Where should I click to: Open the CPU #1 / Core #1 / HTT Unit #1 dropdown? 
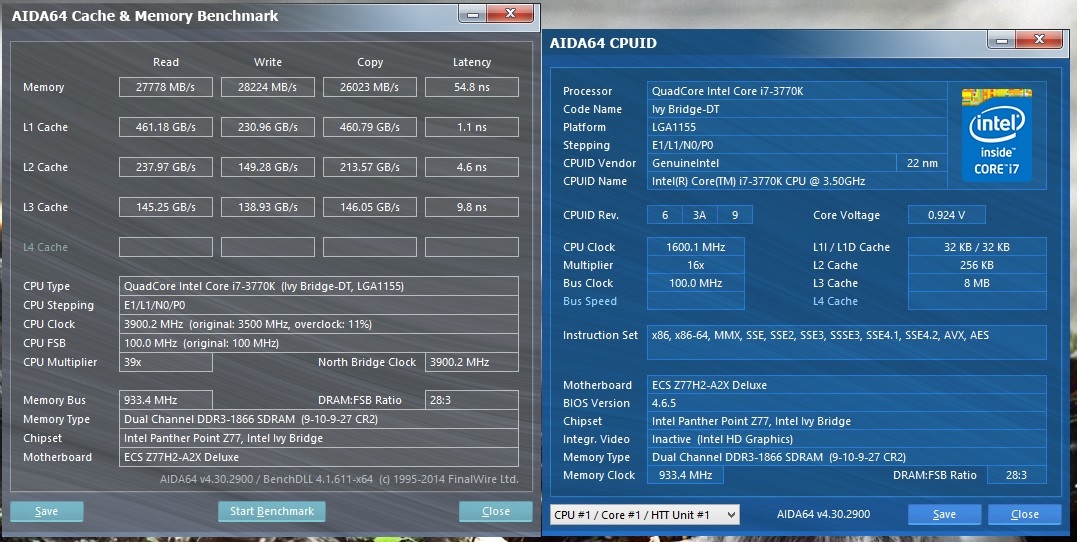tap(644, 515)
